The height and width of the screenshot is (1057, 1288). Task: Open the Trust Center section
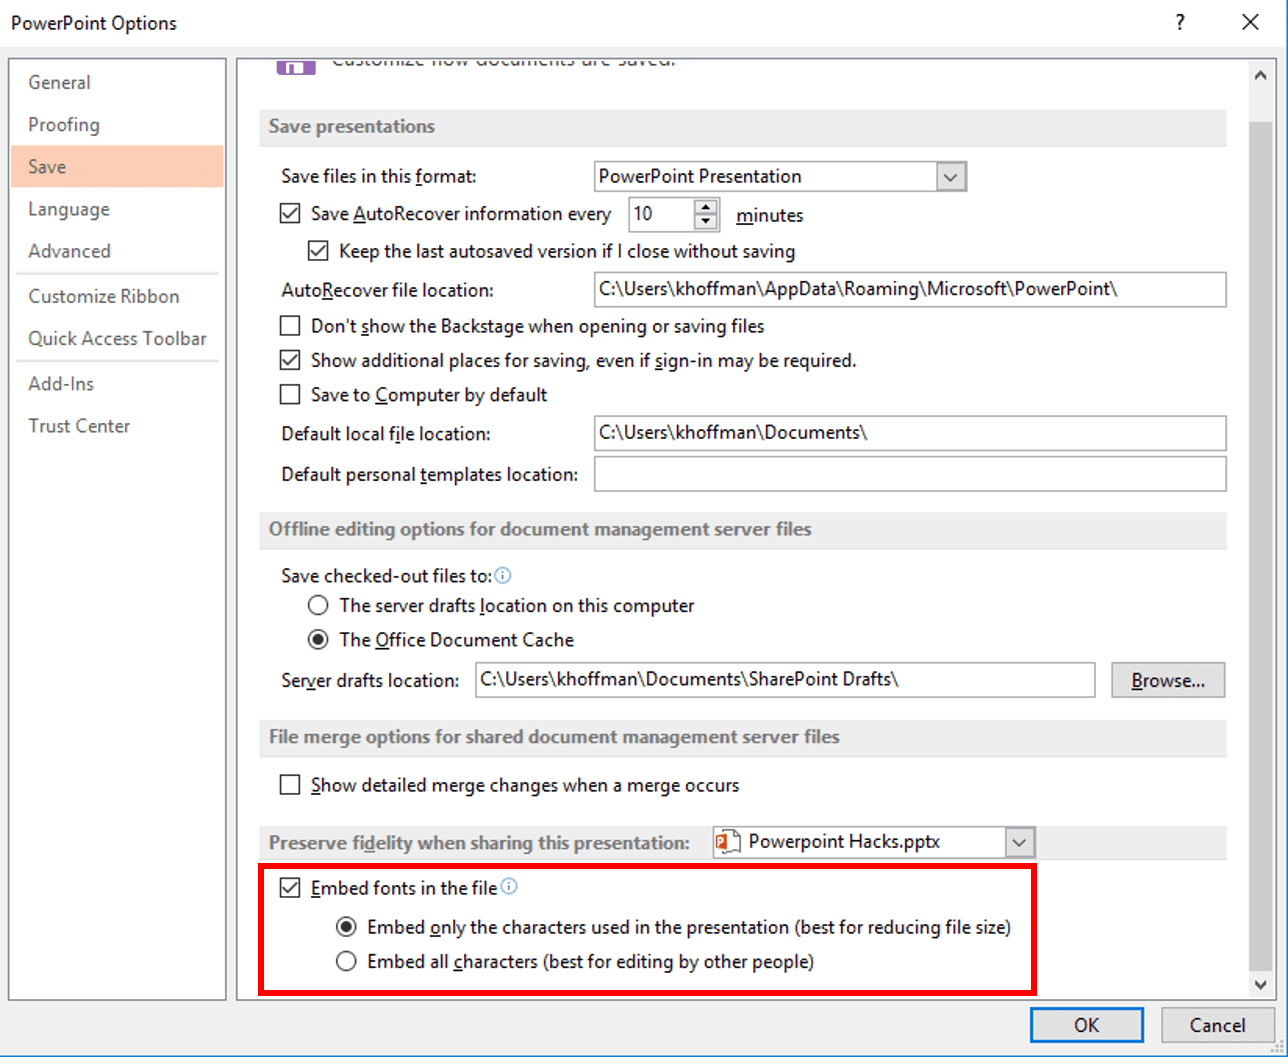(x=79, y=425)
